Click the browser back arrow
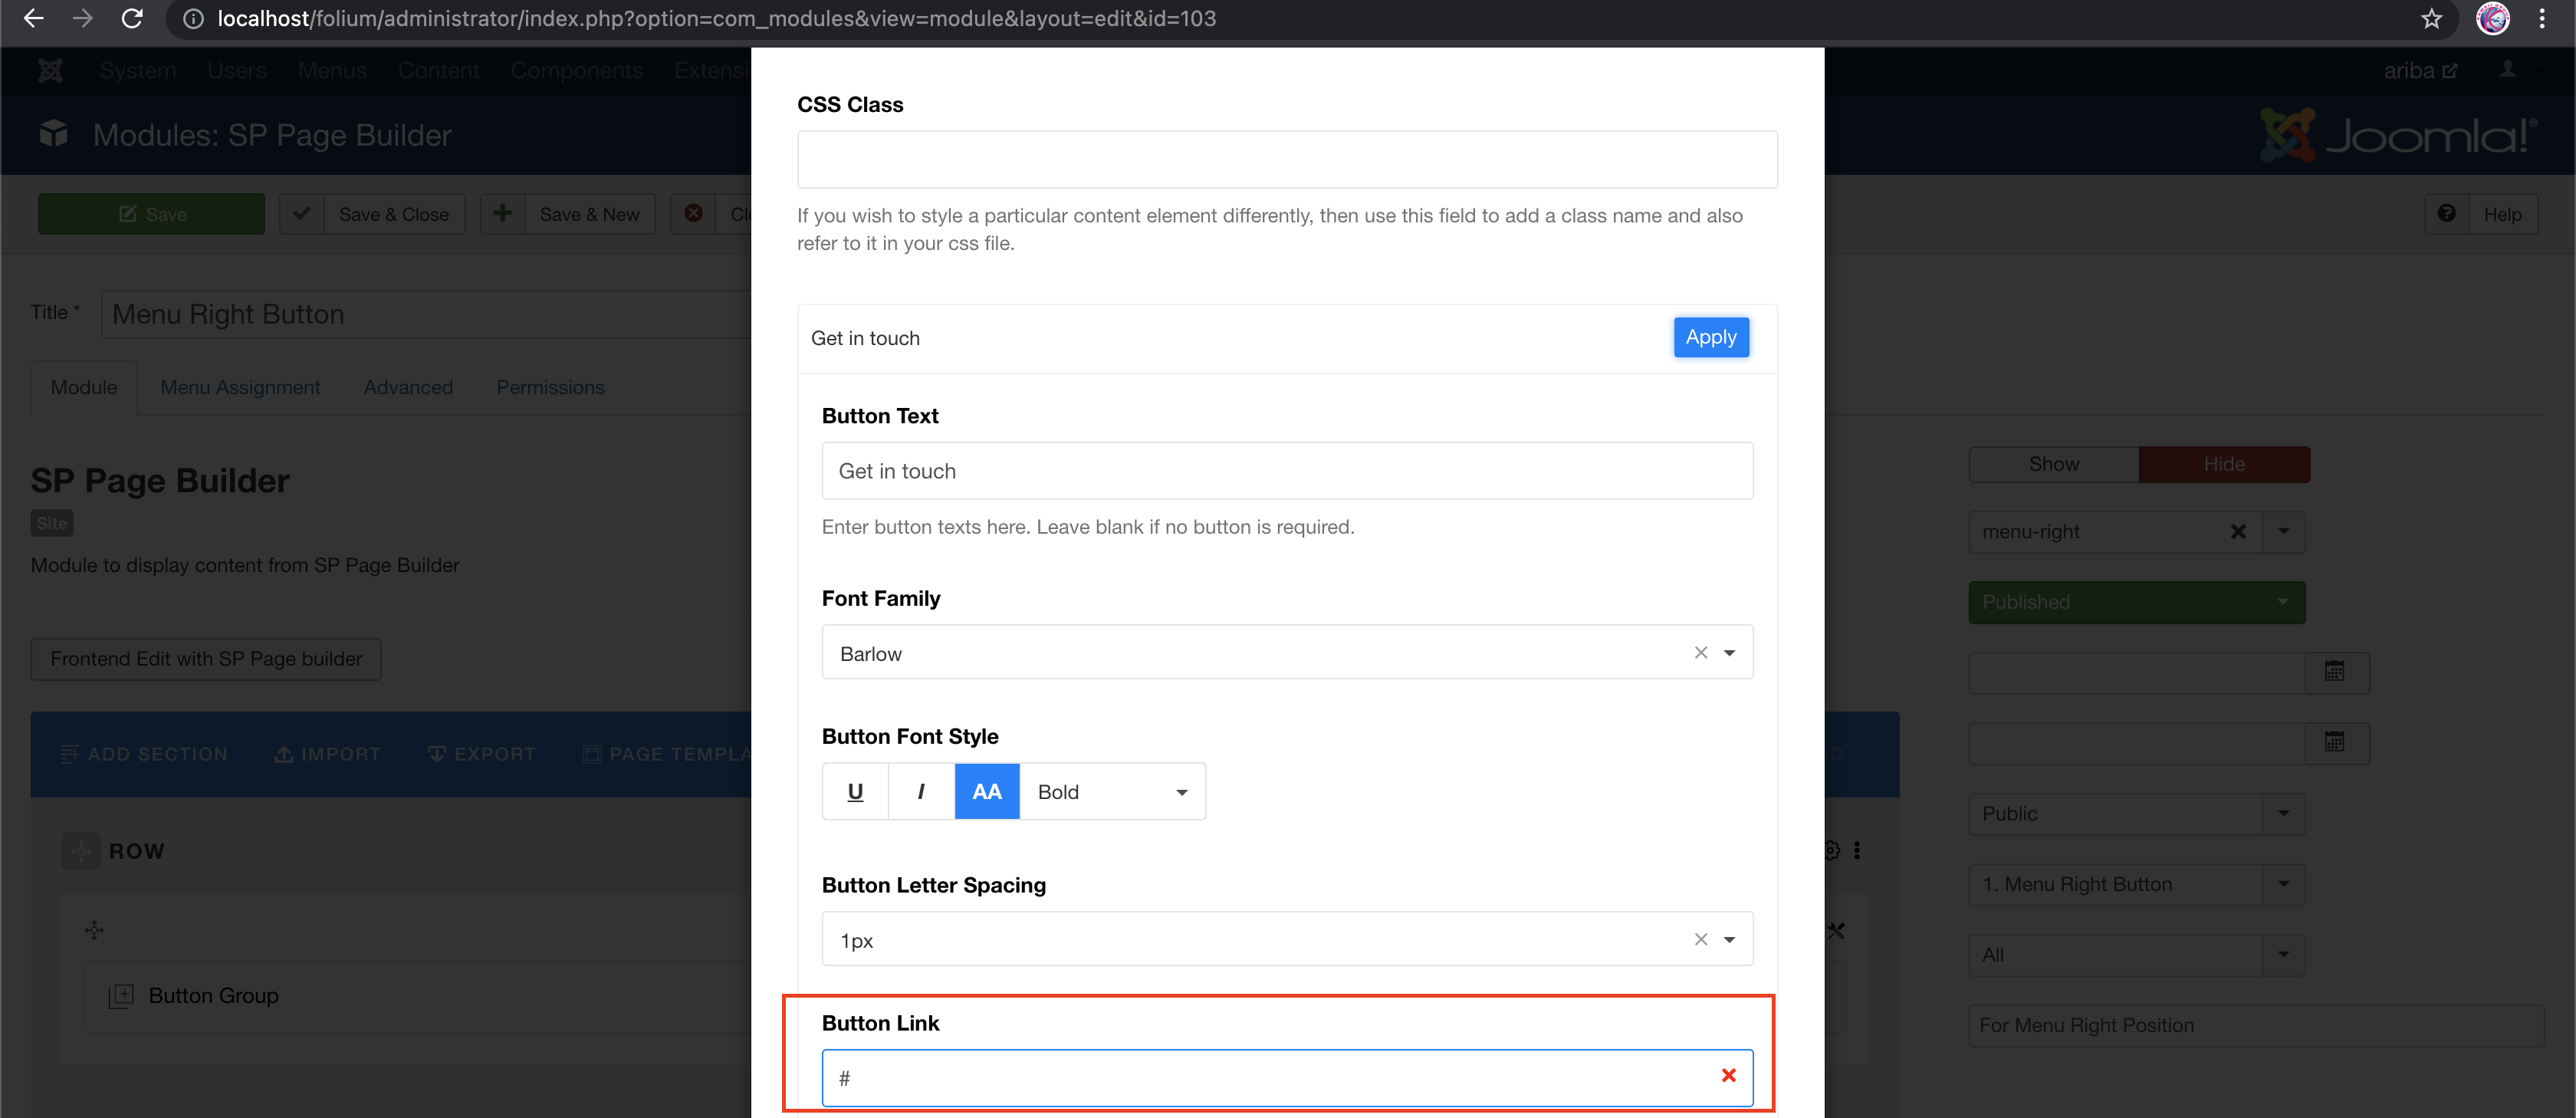The width and height of the screenshot is (2576, 1118). [33, 19]
